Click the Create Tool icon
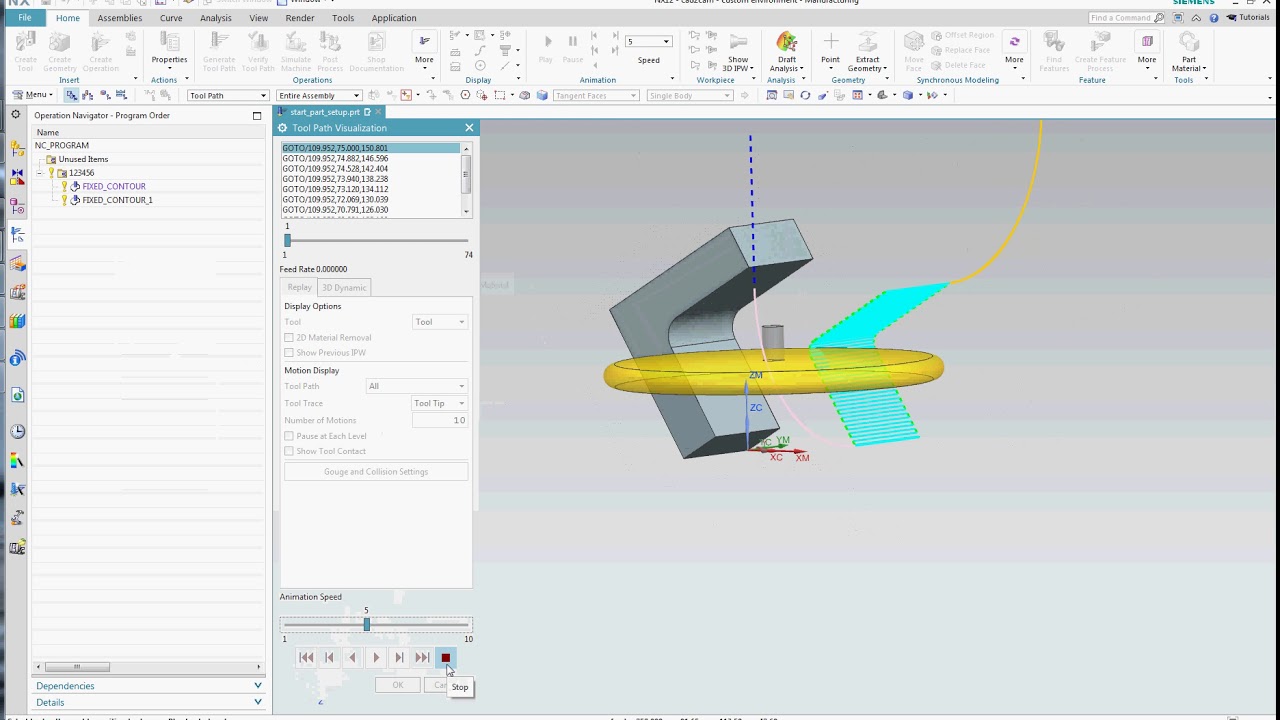Image resolution: width=1280 pixels, height=720 pixels. [26, 51]
